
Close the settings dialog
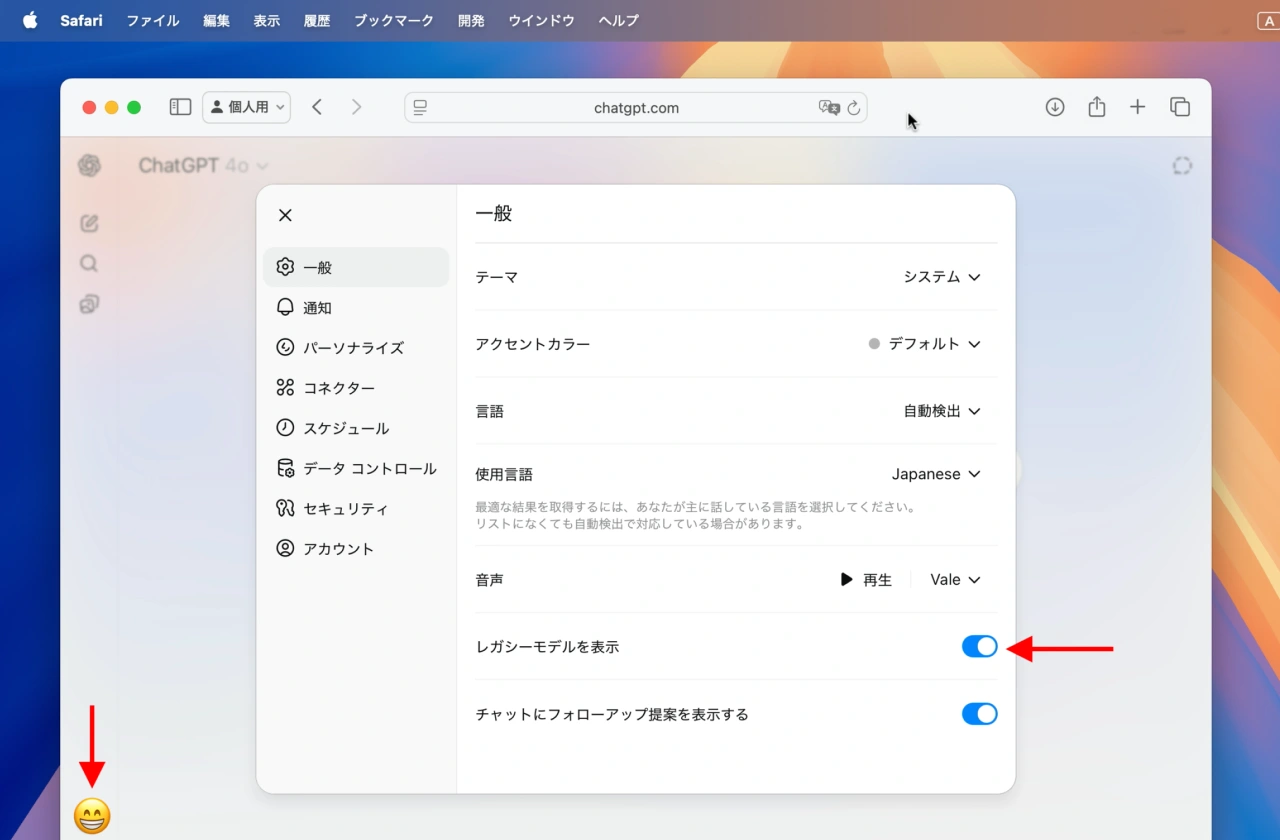tap(284, 214)
